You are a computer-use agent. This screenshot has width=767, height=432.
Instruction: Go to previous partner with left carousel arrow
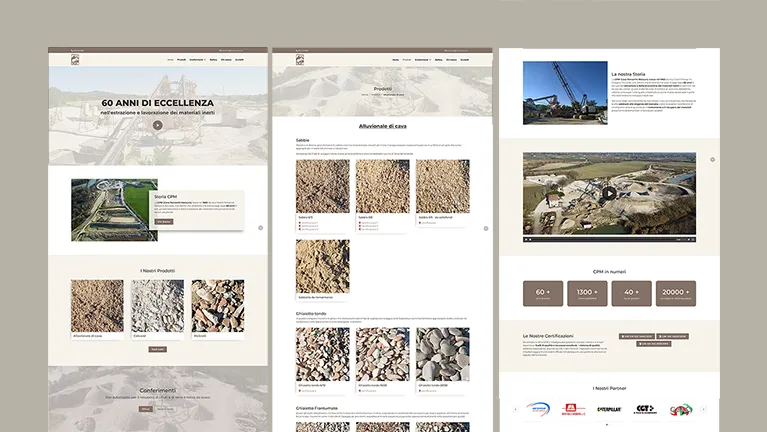point(515,409)
